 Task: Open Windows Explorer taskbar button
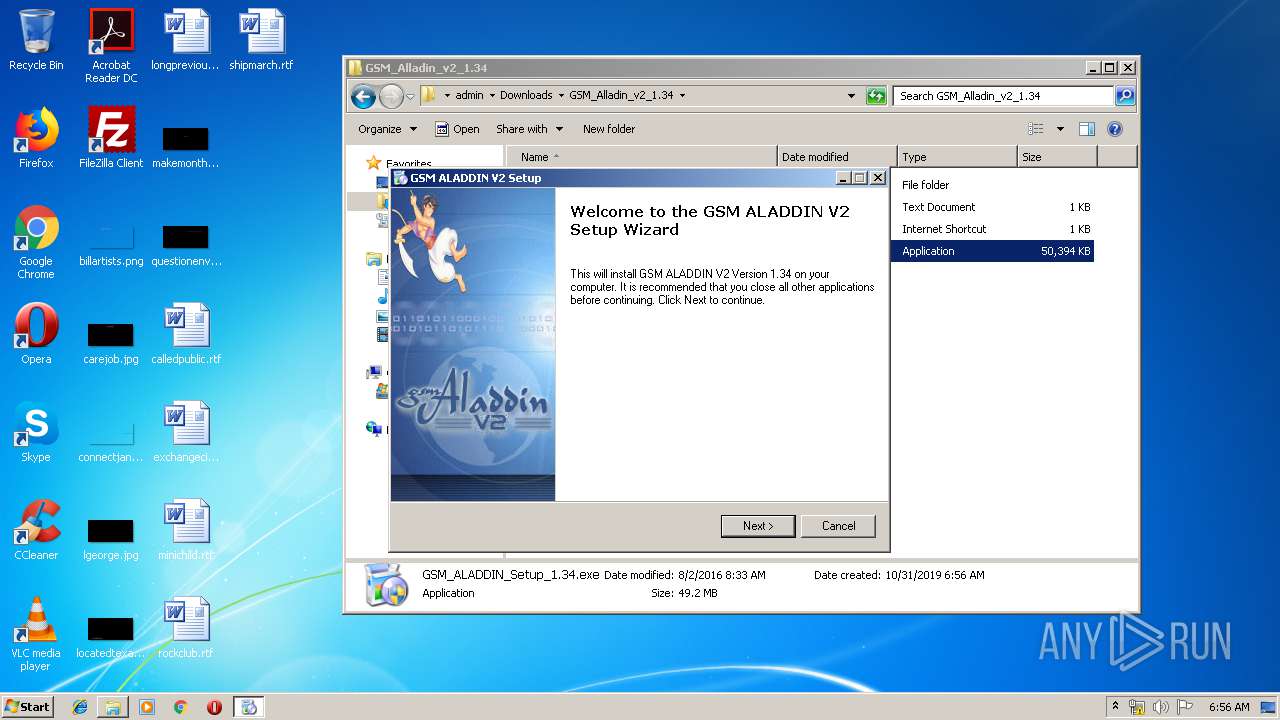[113, 707]
